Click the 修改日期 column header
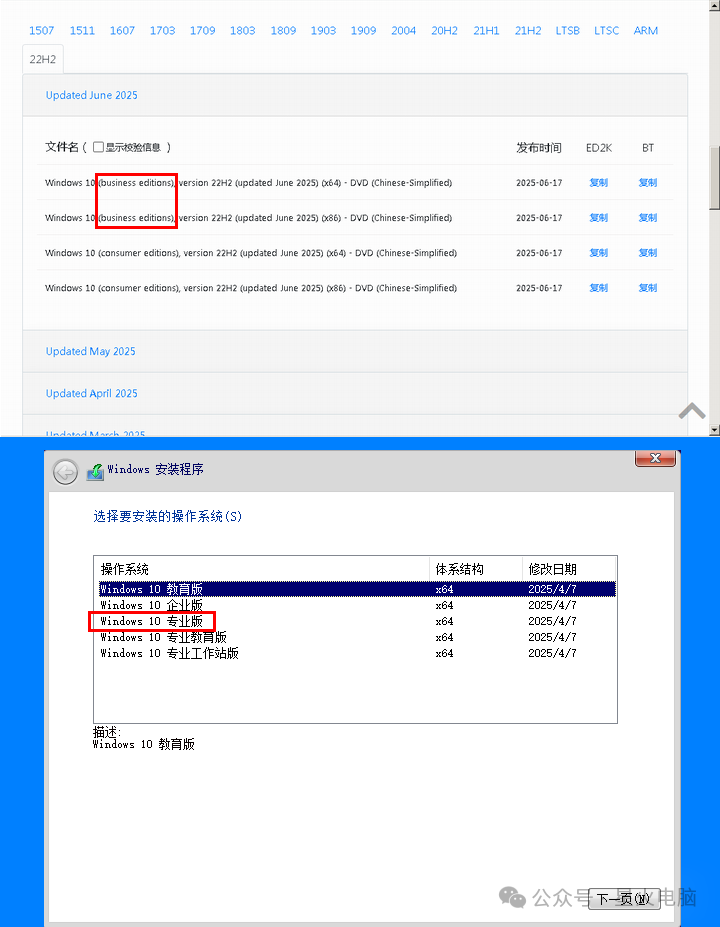Viewport: 720px width, 927px height. (569, 569)
